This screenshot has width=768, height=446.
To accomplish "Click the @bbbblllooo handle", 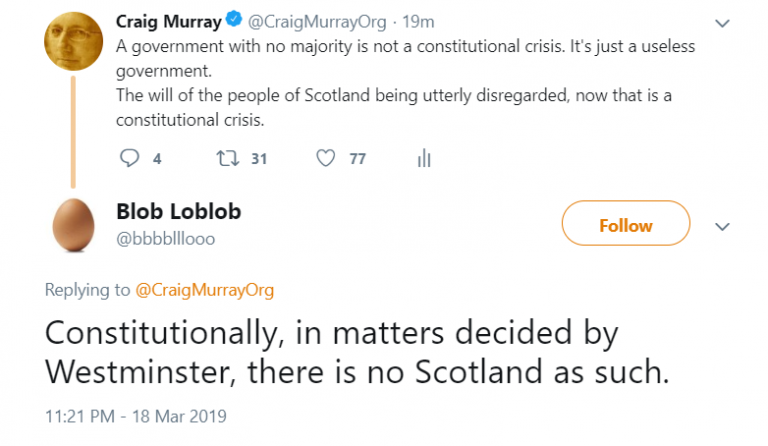I will 165,238.
